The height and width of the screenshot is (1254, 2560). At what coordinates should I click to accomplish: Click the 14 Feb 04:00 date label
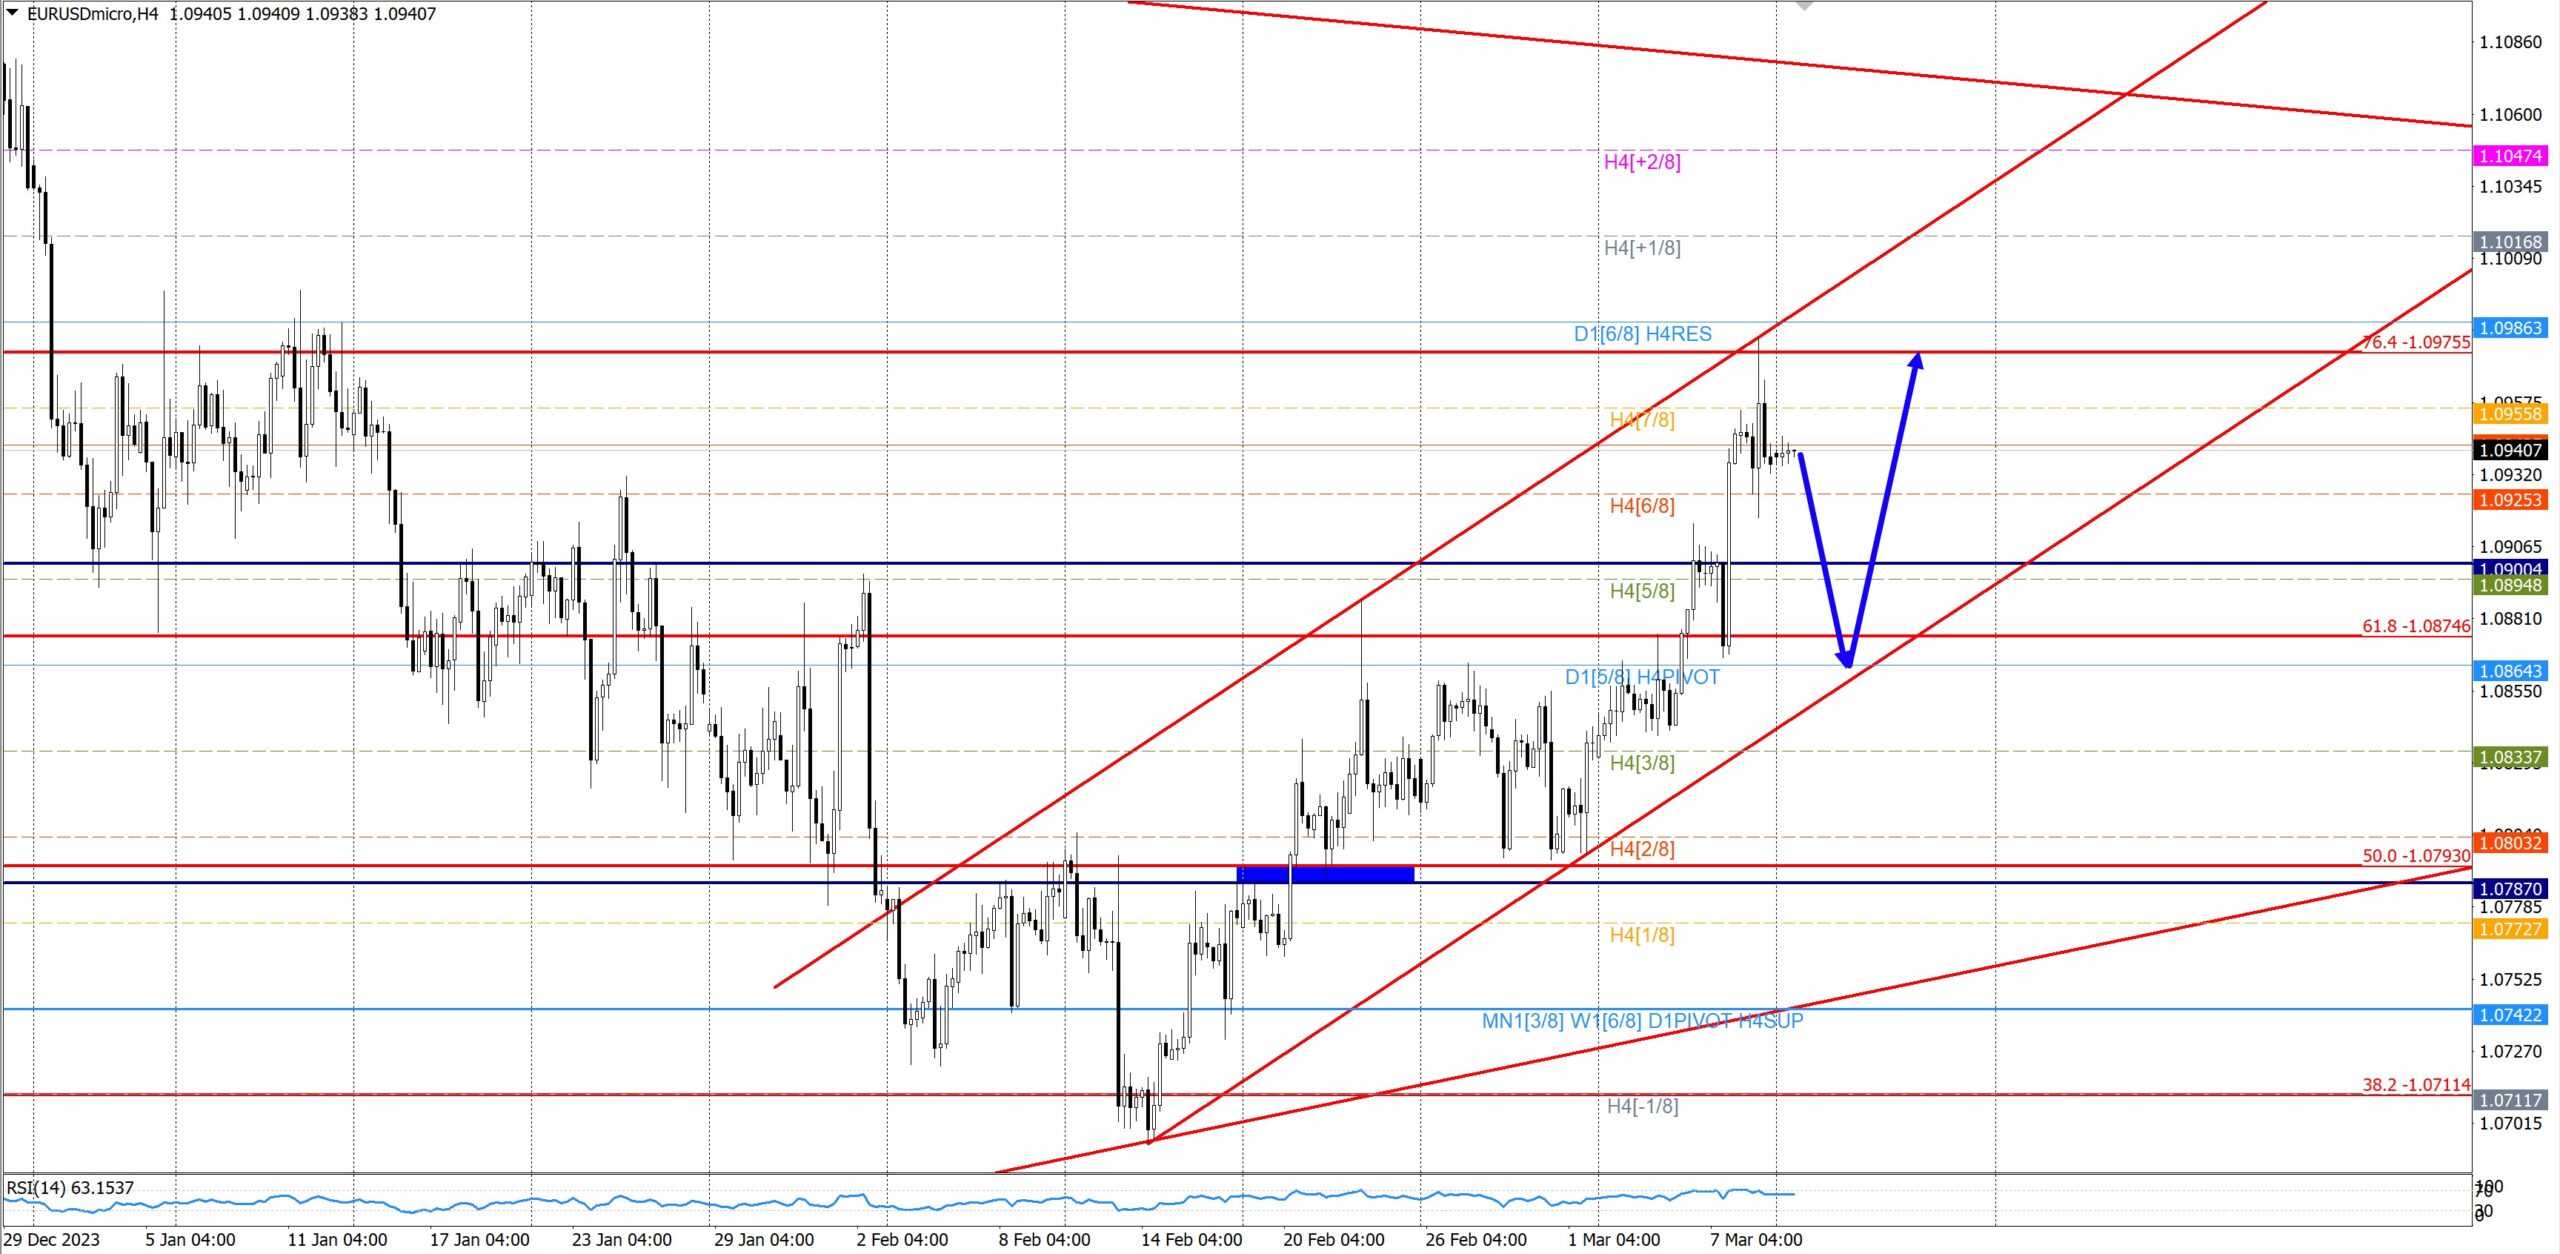coord(1191,1240)
